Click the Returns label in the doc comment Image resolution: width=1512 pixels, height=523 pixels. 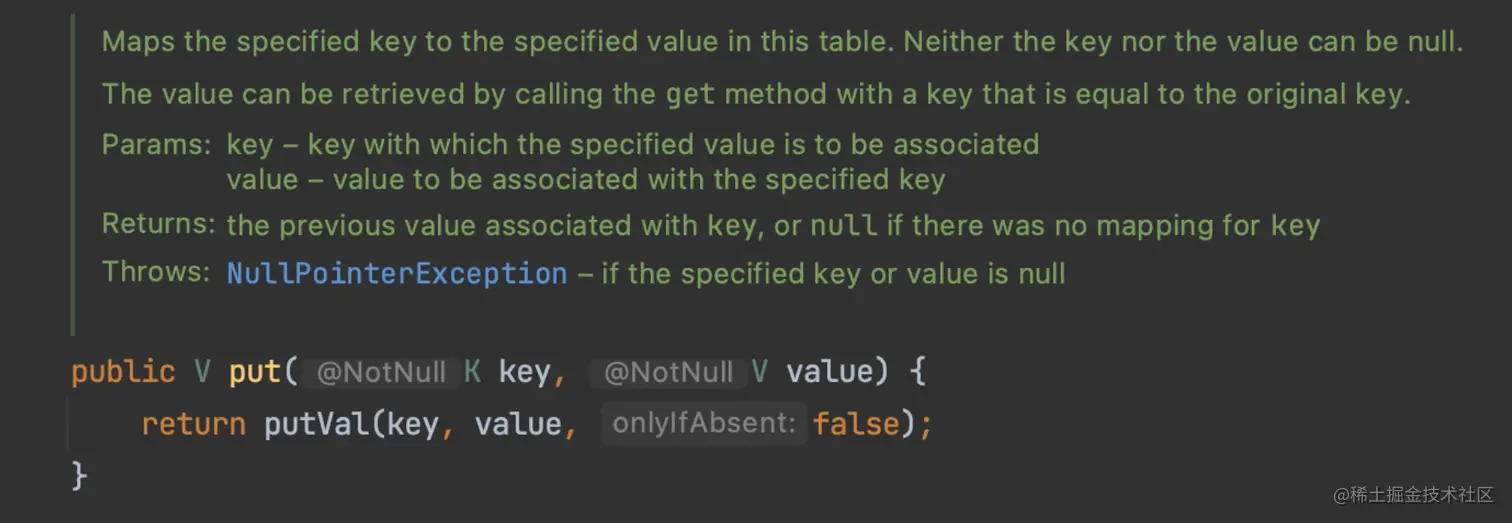tap(158, 225)
